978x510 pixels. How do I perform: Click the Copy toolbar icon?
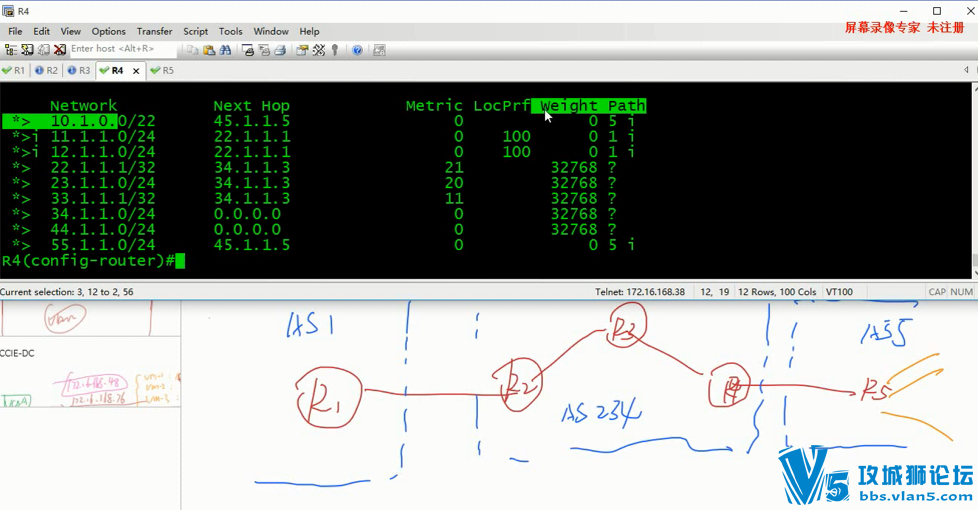(192, 50)
